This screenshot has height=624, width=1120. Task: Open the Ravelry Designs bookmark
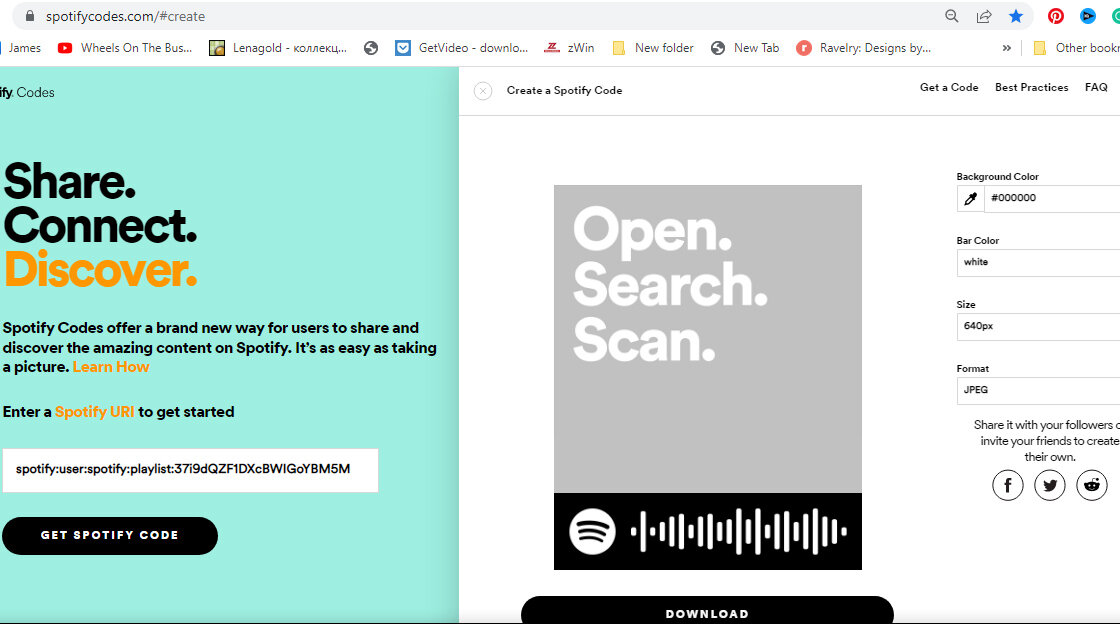pyautogui.click(x=864, y=48)
